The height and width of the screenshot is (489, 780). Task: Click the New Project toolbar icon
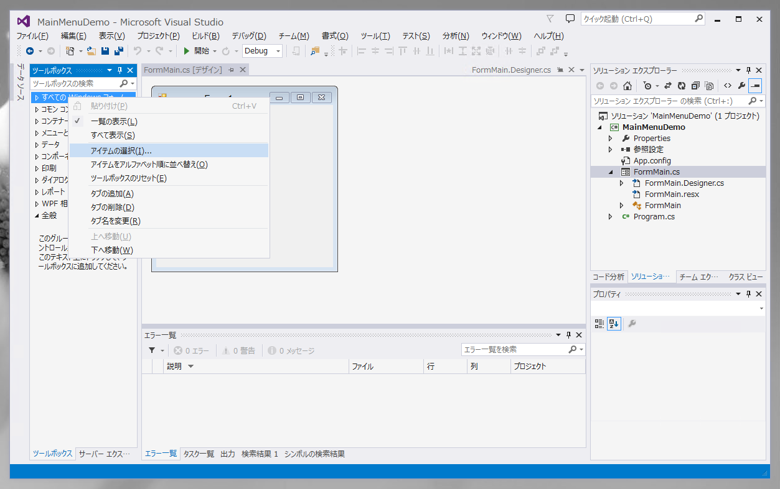coord(70,51)
